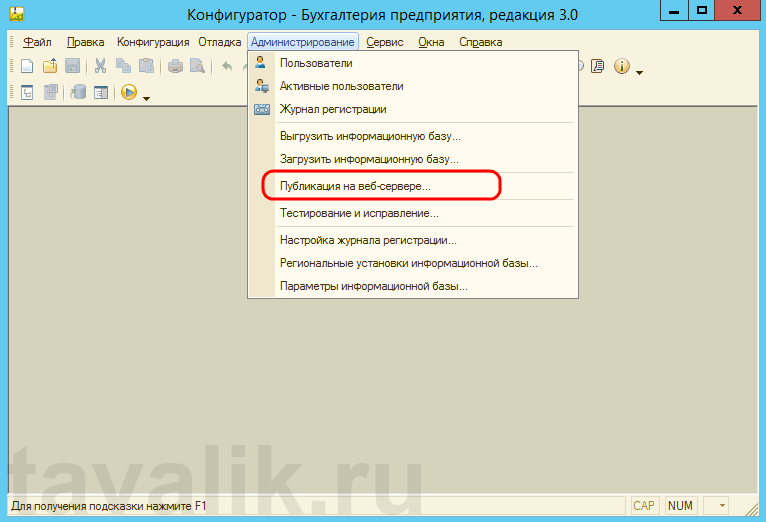Open Журнал регистрации entry

pos(413,109)
